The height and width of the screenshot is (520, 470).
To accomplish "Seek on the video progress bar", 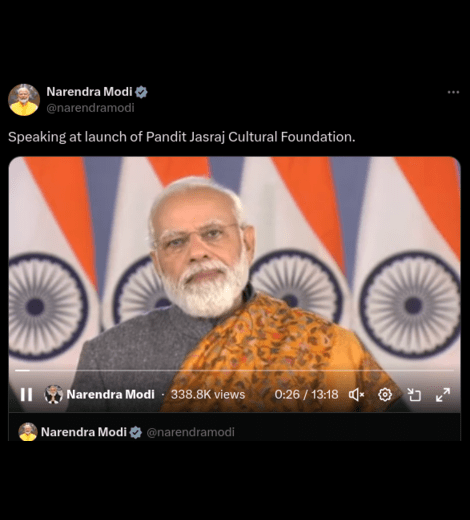I will (234, 370).
